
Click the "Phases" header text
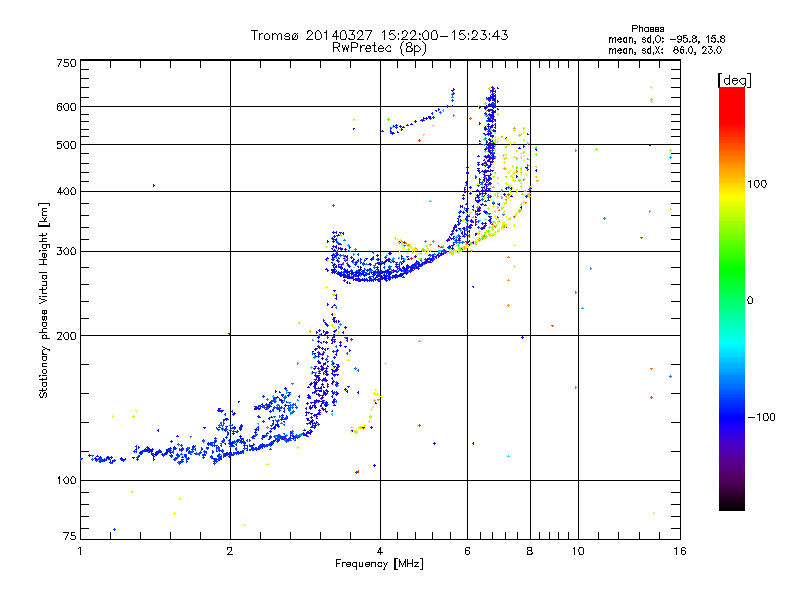point(647,29)
